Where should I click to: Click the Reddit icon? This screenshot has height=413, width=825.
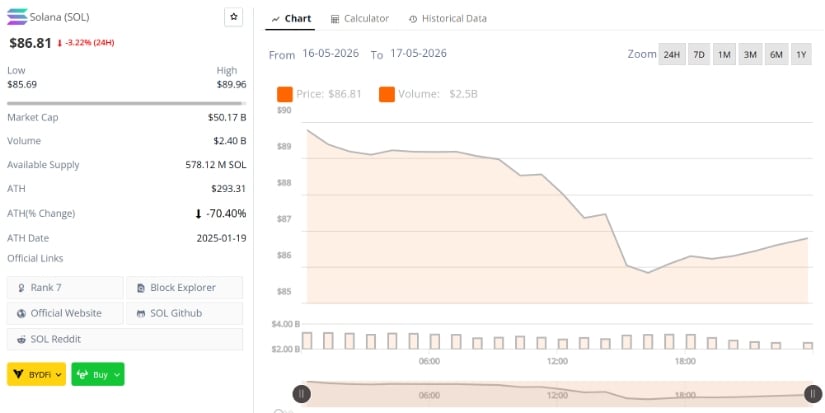point(22,340)
